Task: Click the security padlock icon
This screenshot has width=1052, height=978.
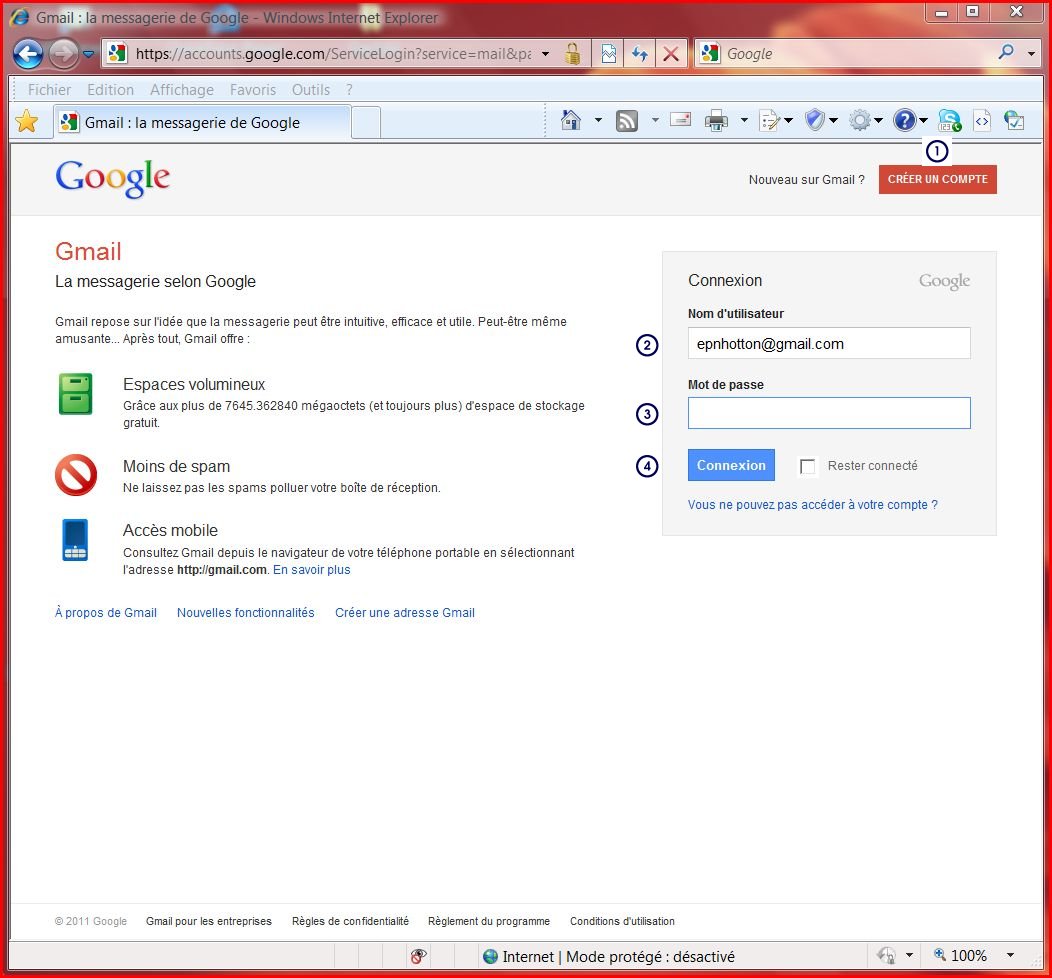Action: 572,54
